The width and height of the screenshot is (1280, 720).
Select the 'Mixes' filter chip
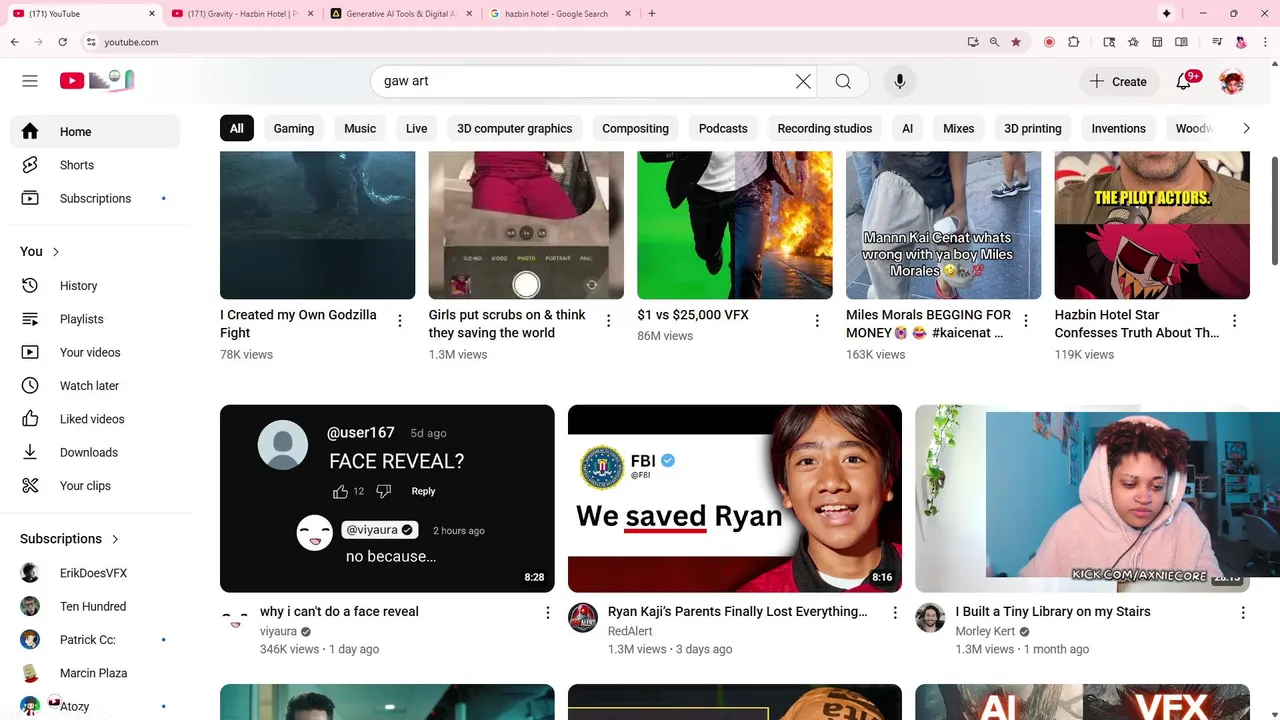tap(958, 128)
